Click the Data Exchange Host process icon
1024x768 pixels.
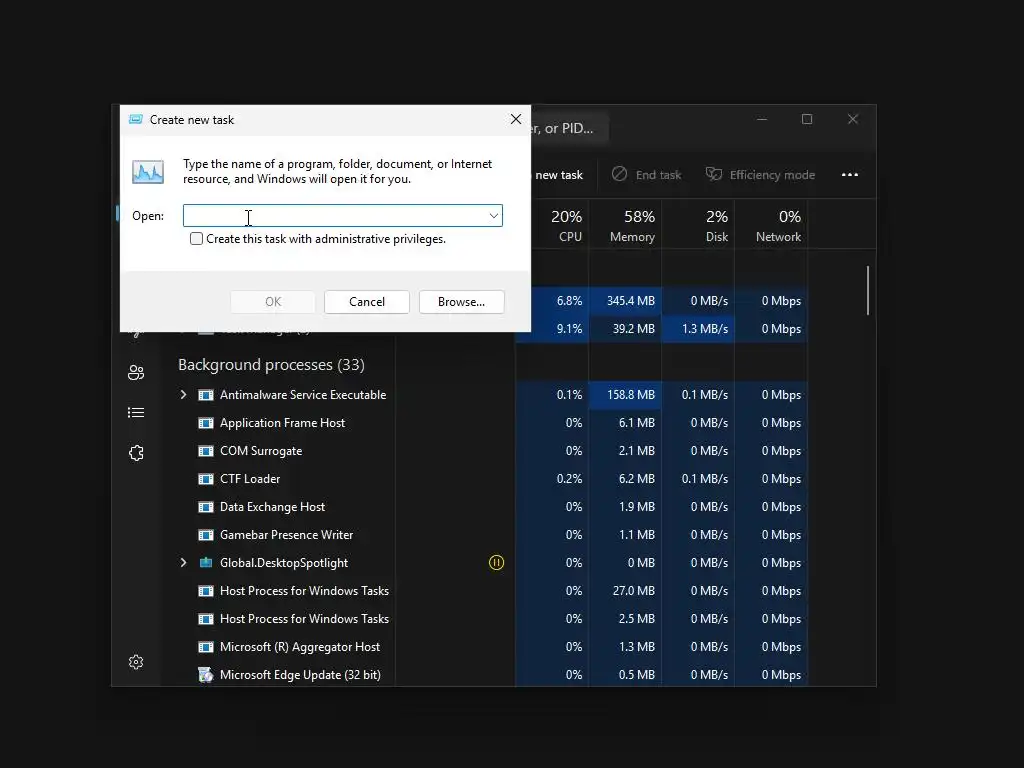(x=206, y=507)
